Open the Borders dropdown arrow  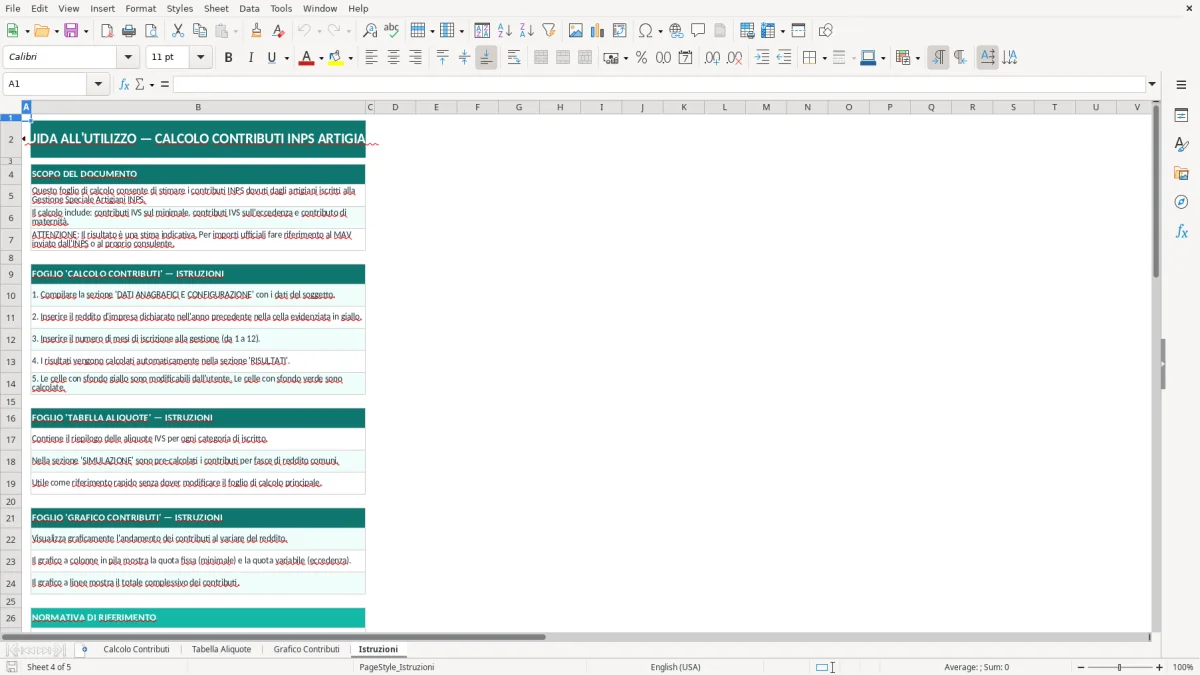tap(823, 58)
